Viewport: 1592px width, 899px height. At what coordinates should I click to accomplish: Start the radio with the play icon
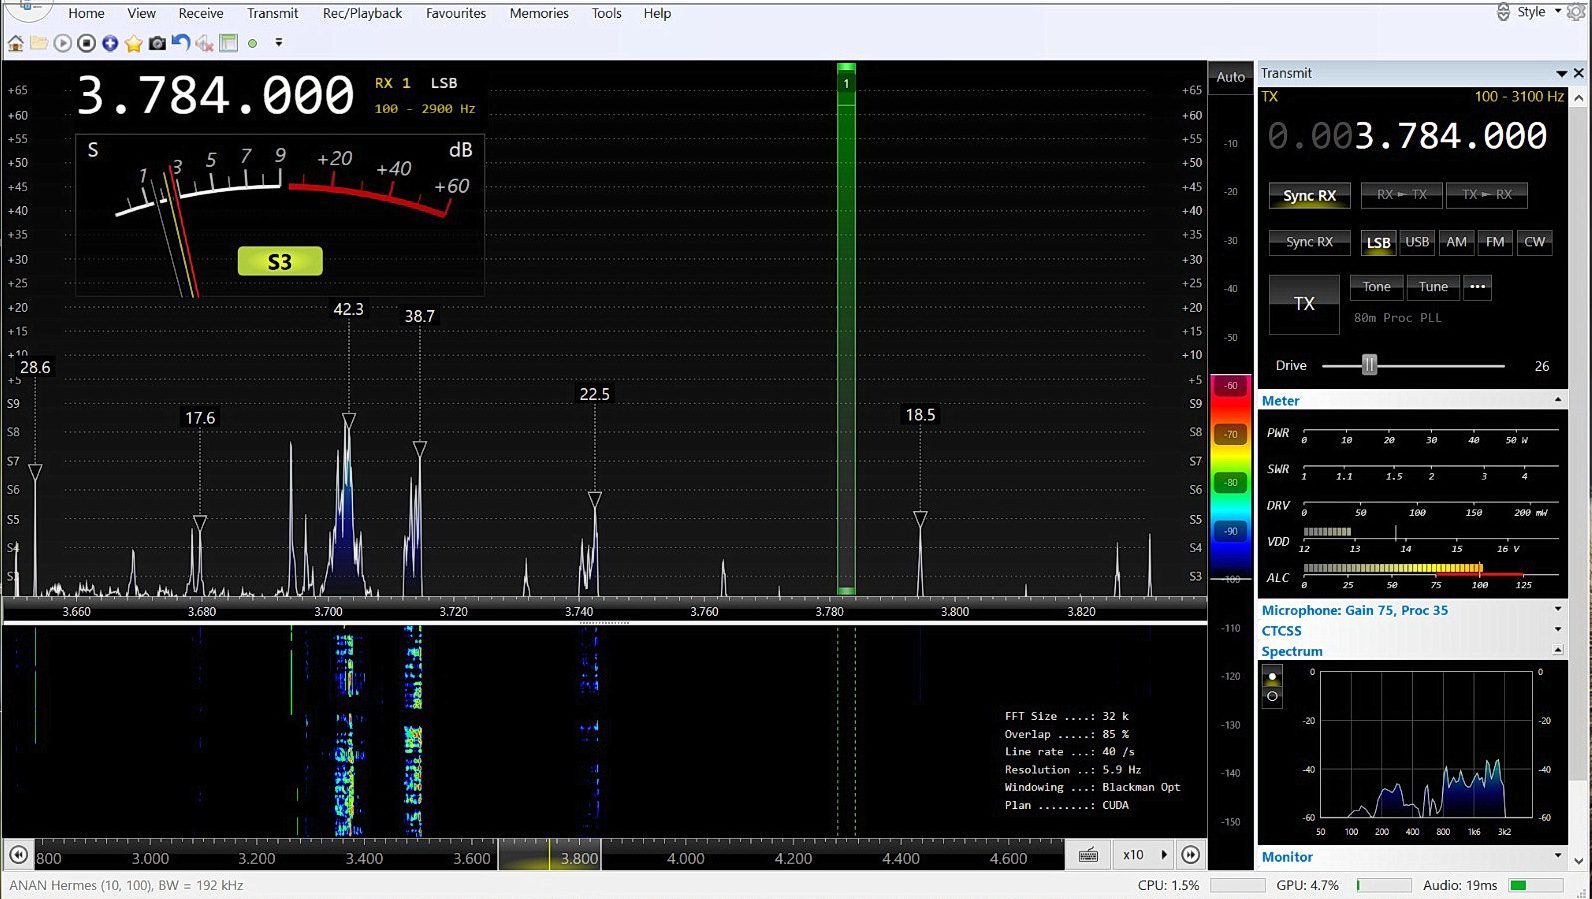coord(63,43)
